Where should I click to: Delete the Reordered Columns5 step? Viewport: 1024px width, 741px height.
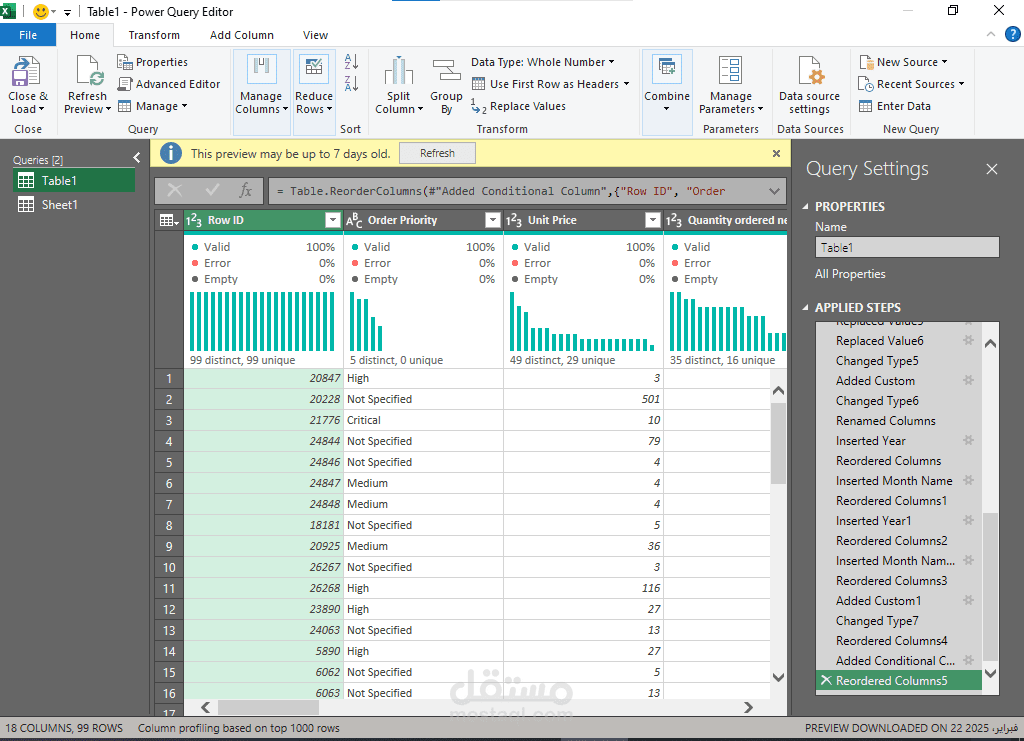coord(826,680)
